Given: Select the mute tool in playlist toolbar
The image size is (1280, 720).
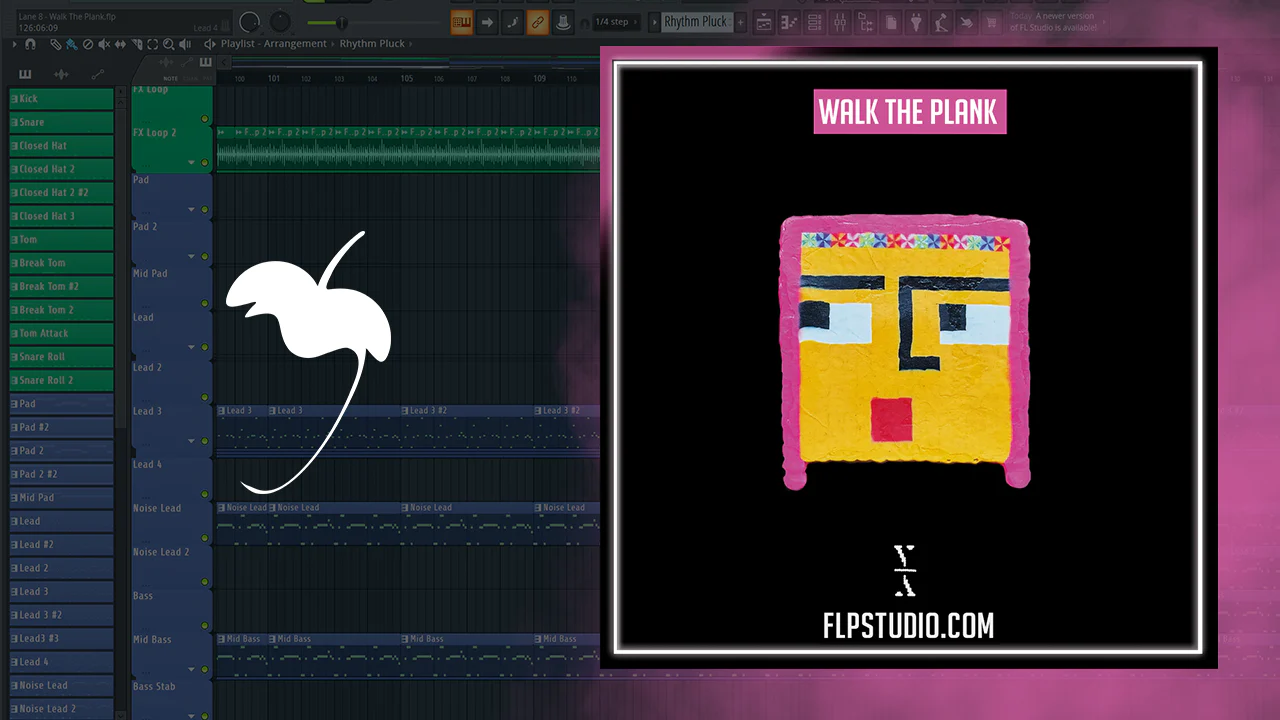Looking at the screenshot, I should (x=104, y=44).
